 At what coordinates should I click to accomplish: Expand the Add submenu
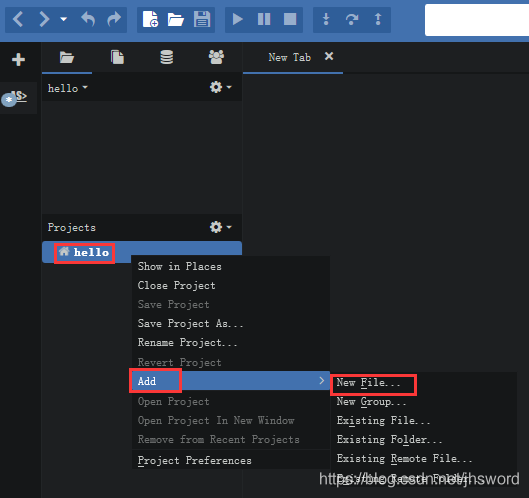pyautogui.click(x=230, y=381)
